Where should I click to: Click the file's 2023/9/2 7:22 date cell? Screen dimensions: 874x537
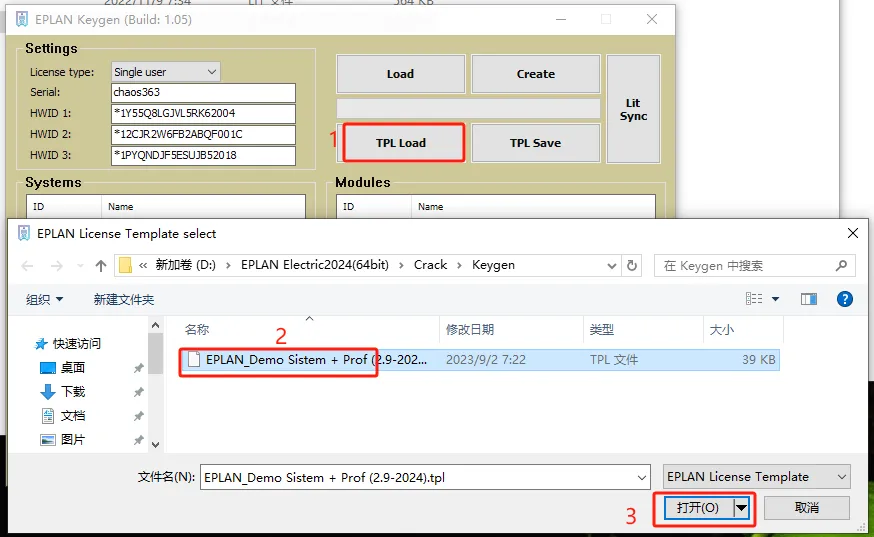[x=485, y=360]
